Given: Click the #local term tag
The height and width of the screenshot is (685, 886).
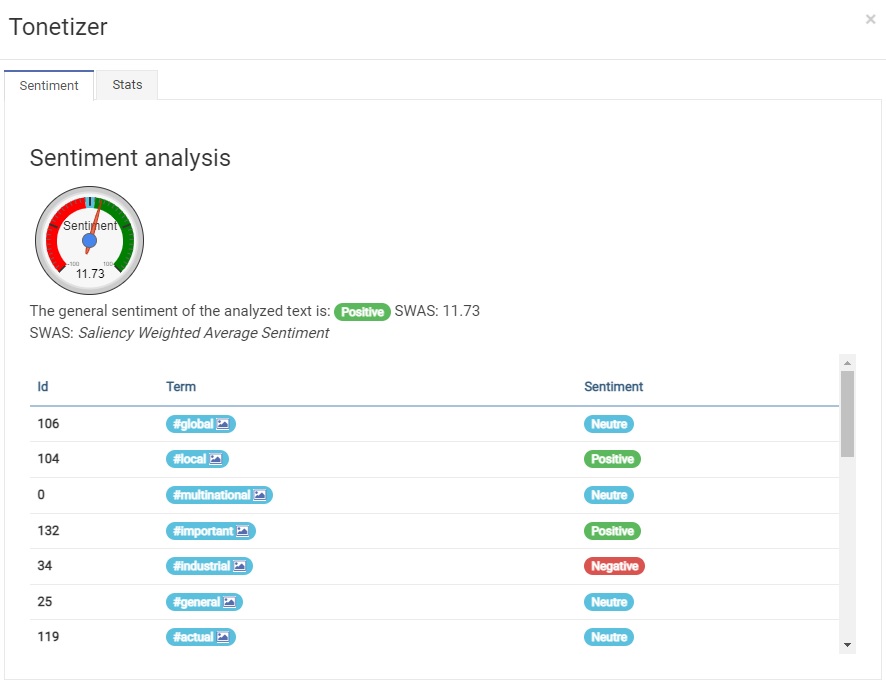Looking at the screenshot, I should point(197,459).
